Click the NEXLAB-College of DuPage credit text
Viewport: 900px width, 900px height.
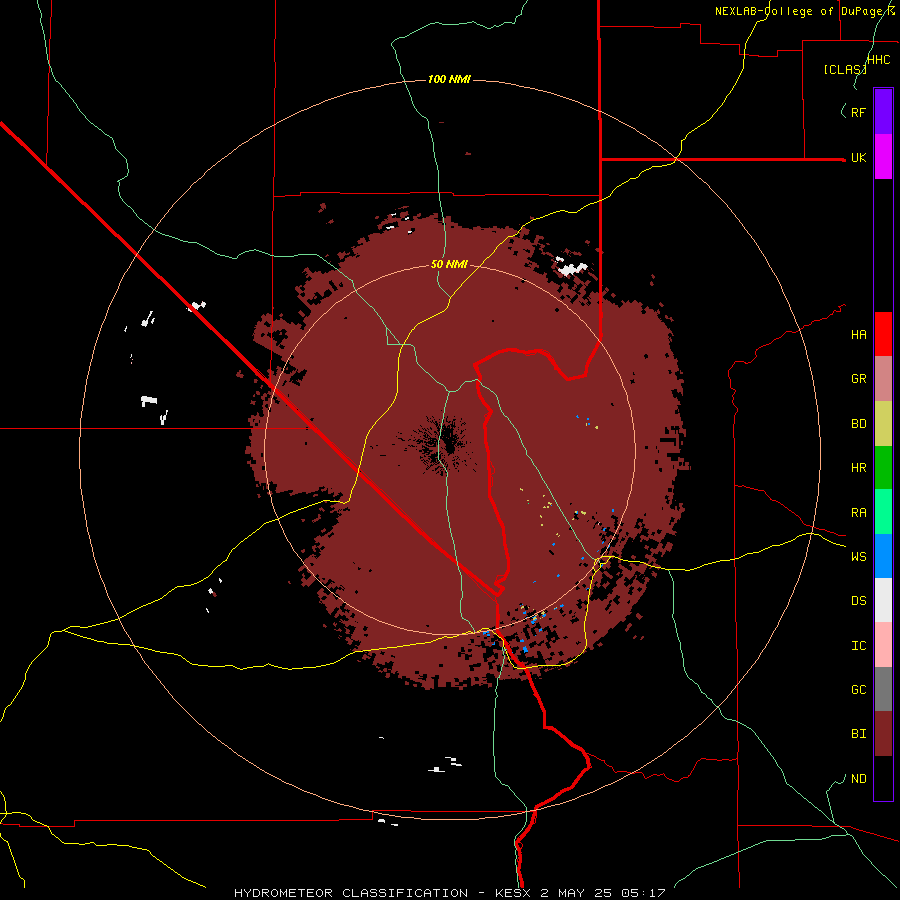pyautogui.click(x=805, y=11)
